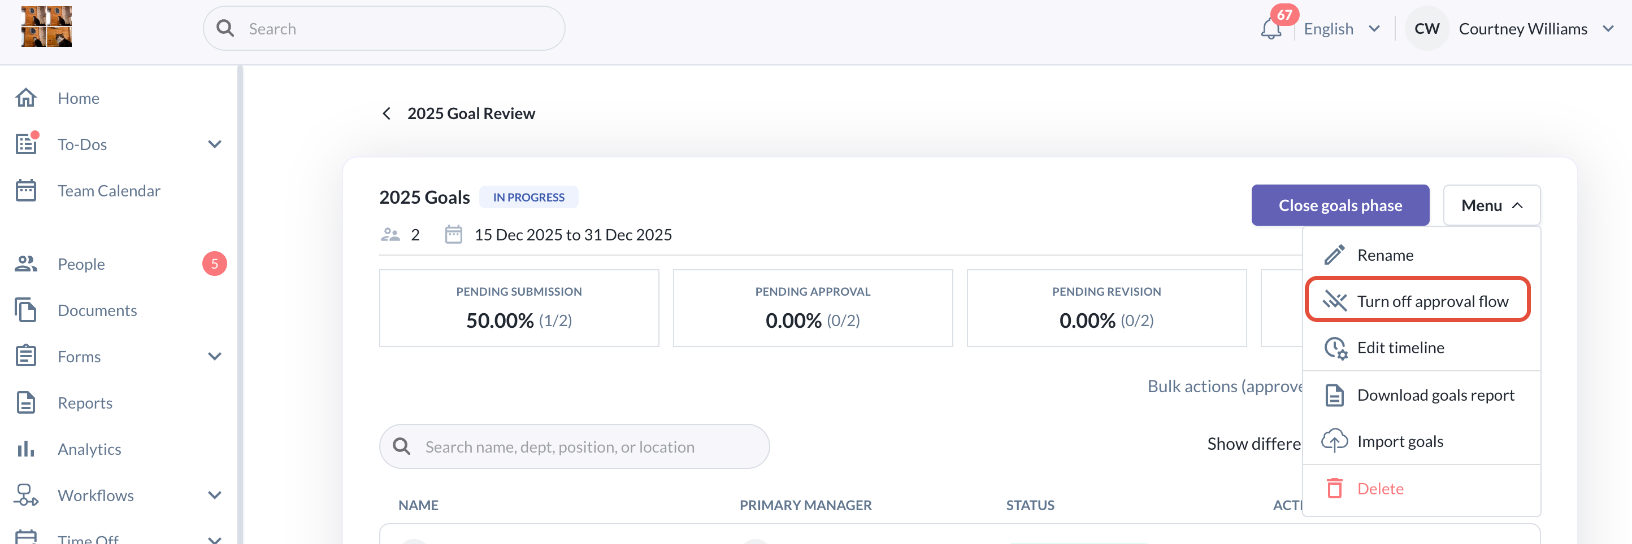Choose Delete from the menu
Viewport: 1632px width, 544px height.
[x=1421, y=488]
